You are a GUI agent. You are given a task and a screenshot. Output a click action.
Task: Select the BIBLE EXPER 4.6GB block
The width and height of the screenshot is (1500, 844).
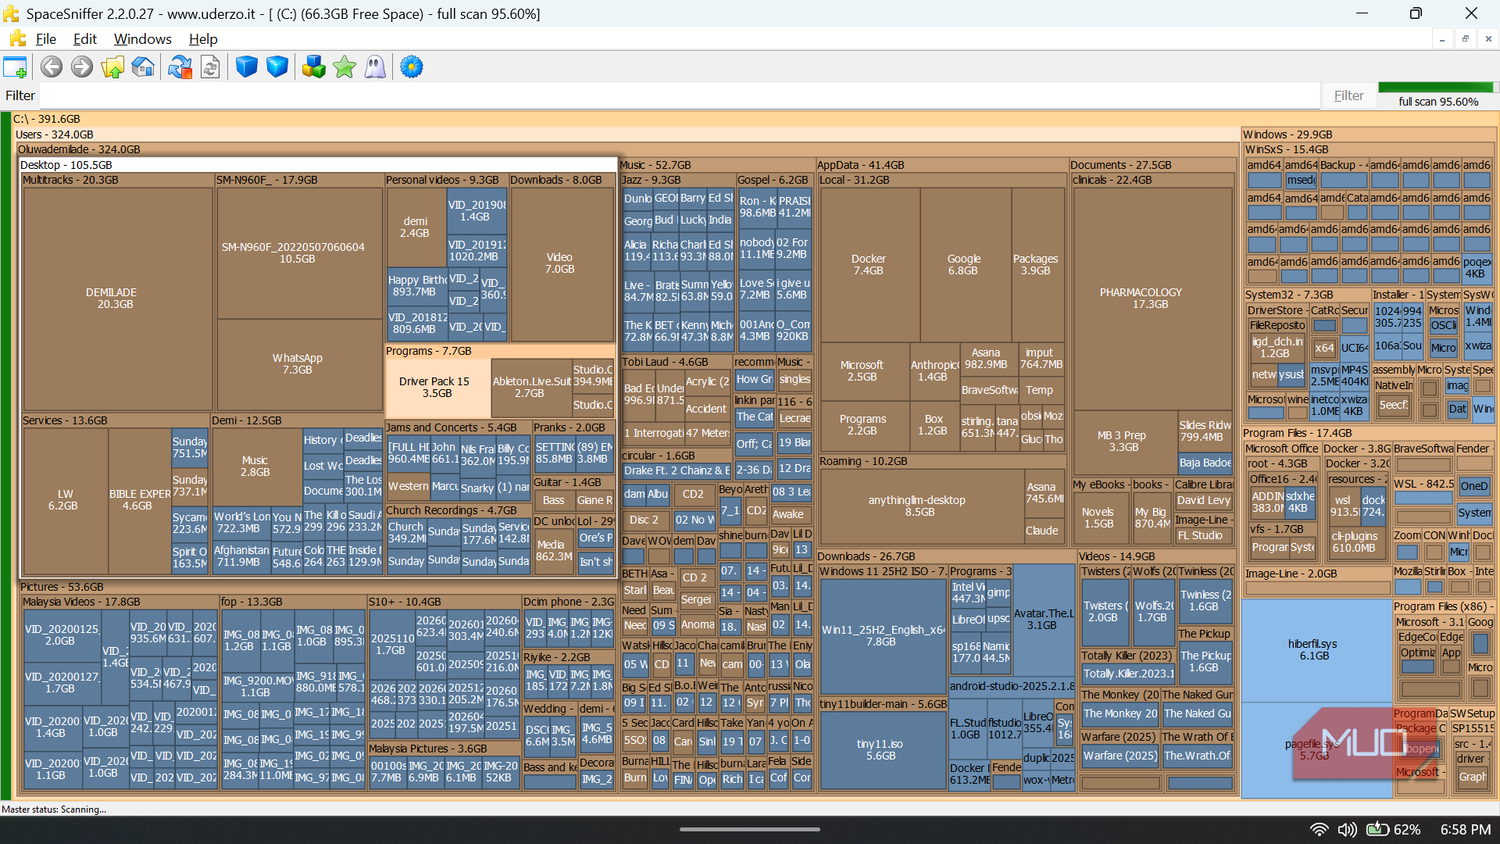pyautogui.click(x=139, y=500)
